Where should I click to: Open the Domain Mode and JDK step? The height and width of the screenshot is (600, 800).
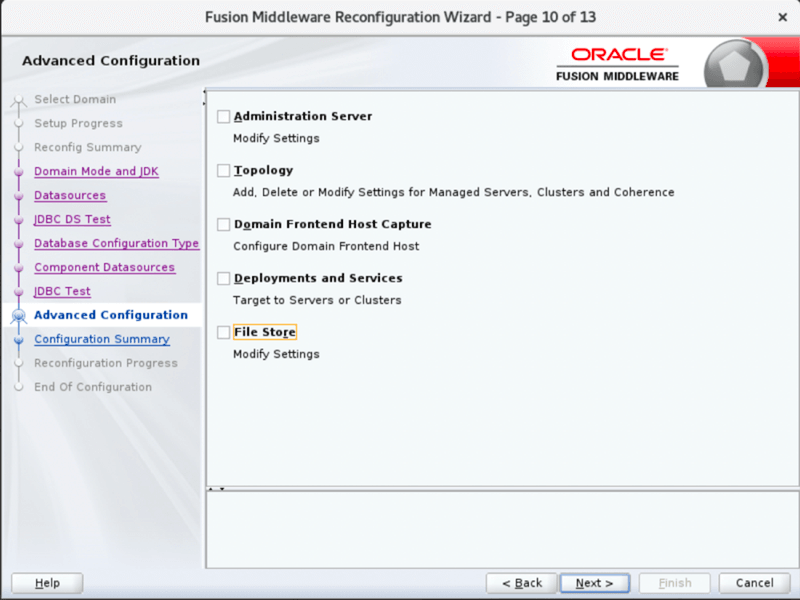pyautogui.click(x=96, y=171)
